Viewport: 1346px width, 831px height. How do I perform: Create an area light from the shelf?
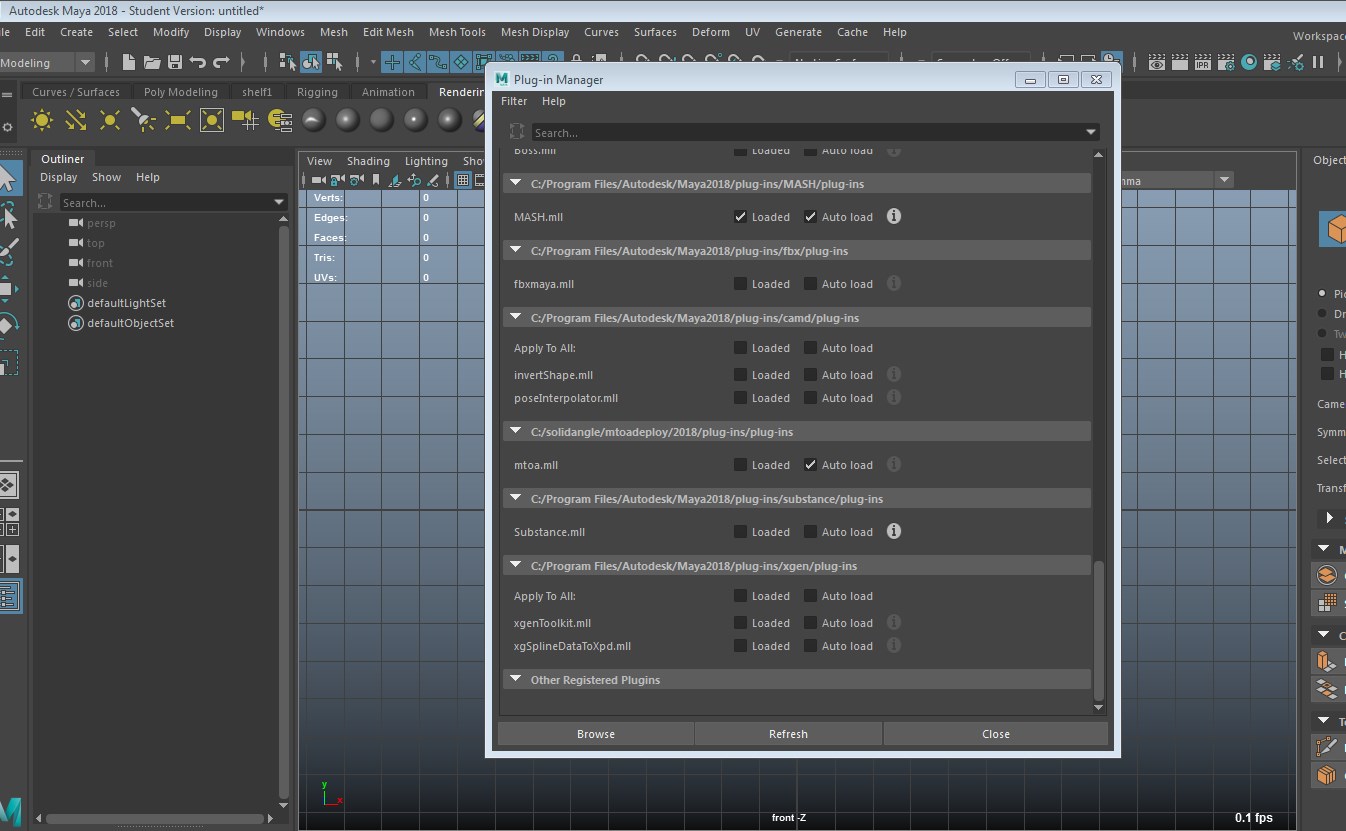coord(178,120)
